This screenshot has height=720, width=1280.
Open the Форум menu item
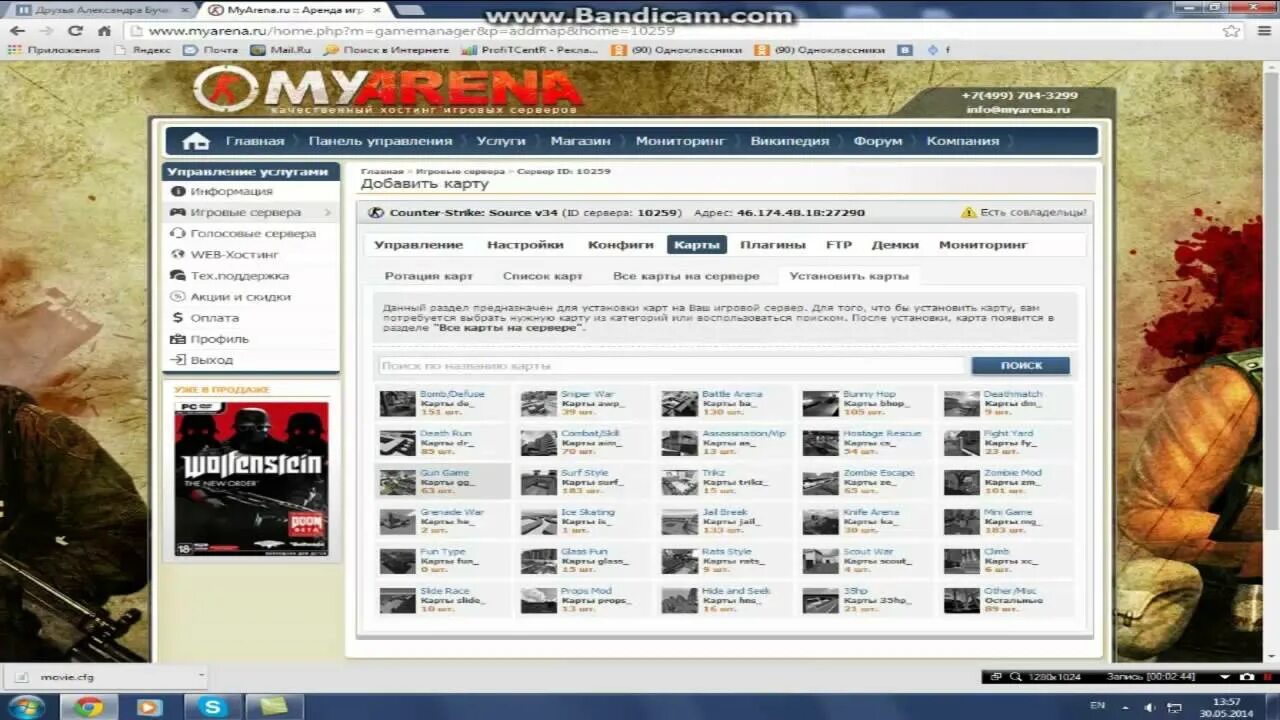(x=878, y=141)
